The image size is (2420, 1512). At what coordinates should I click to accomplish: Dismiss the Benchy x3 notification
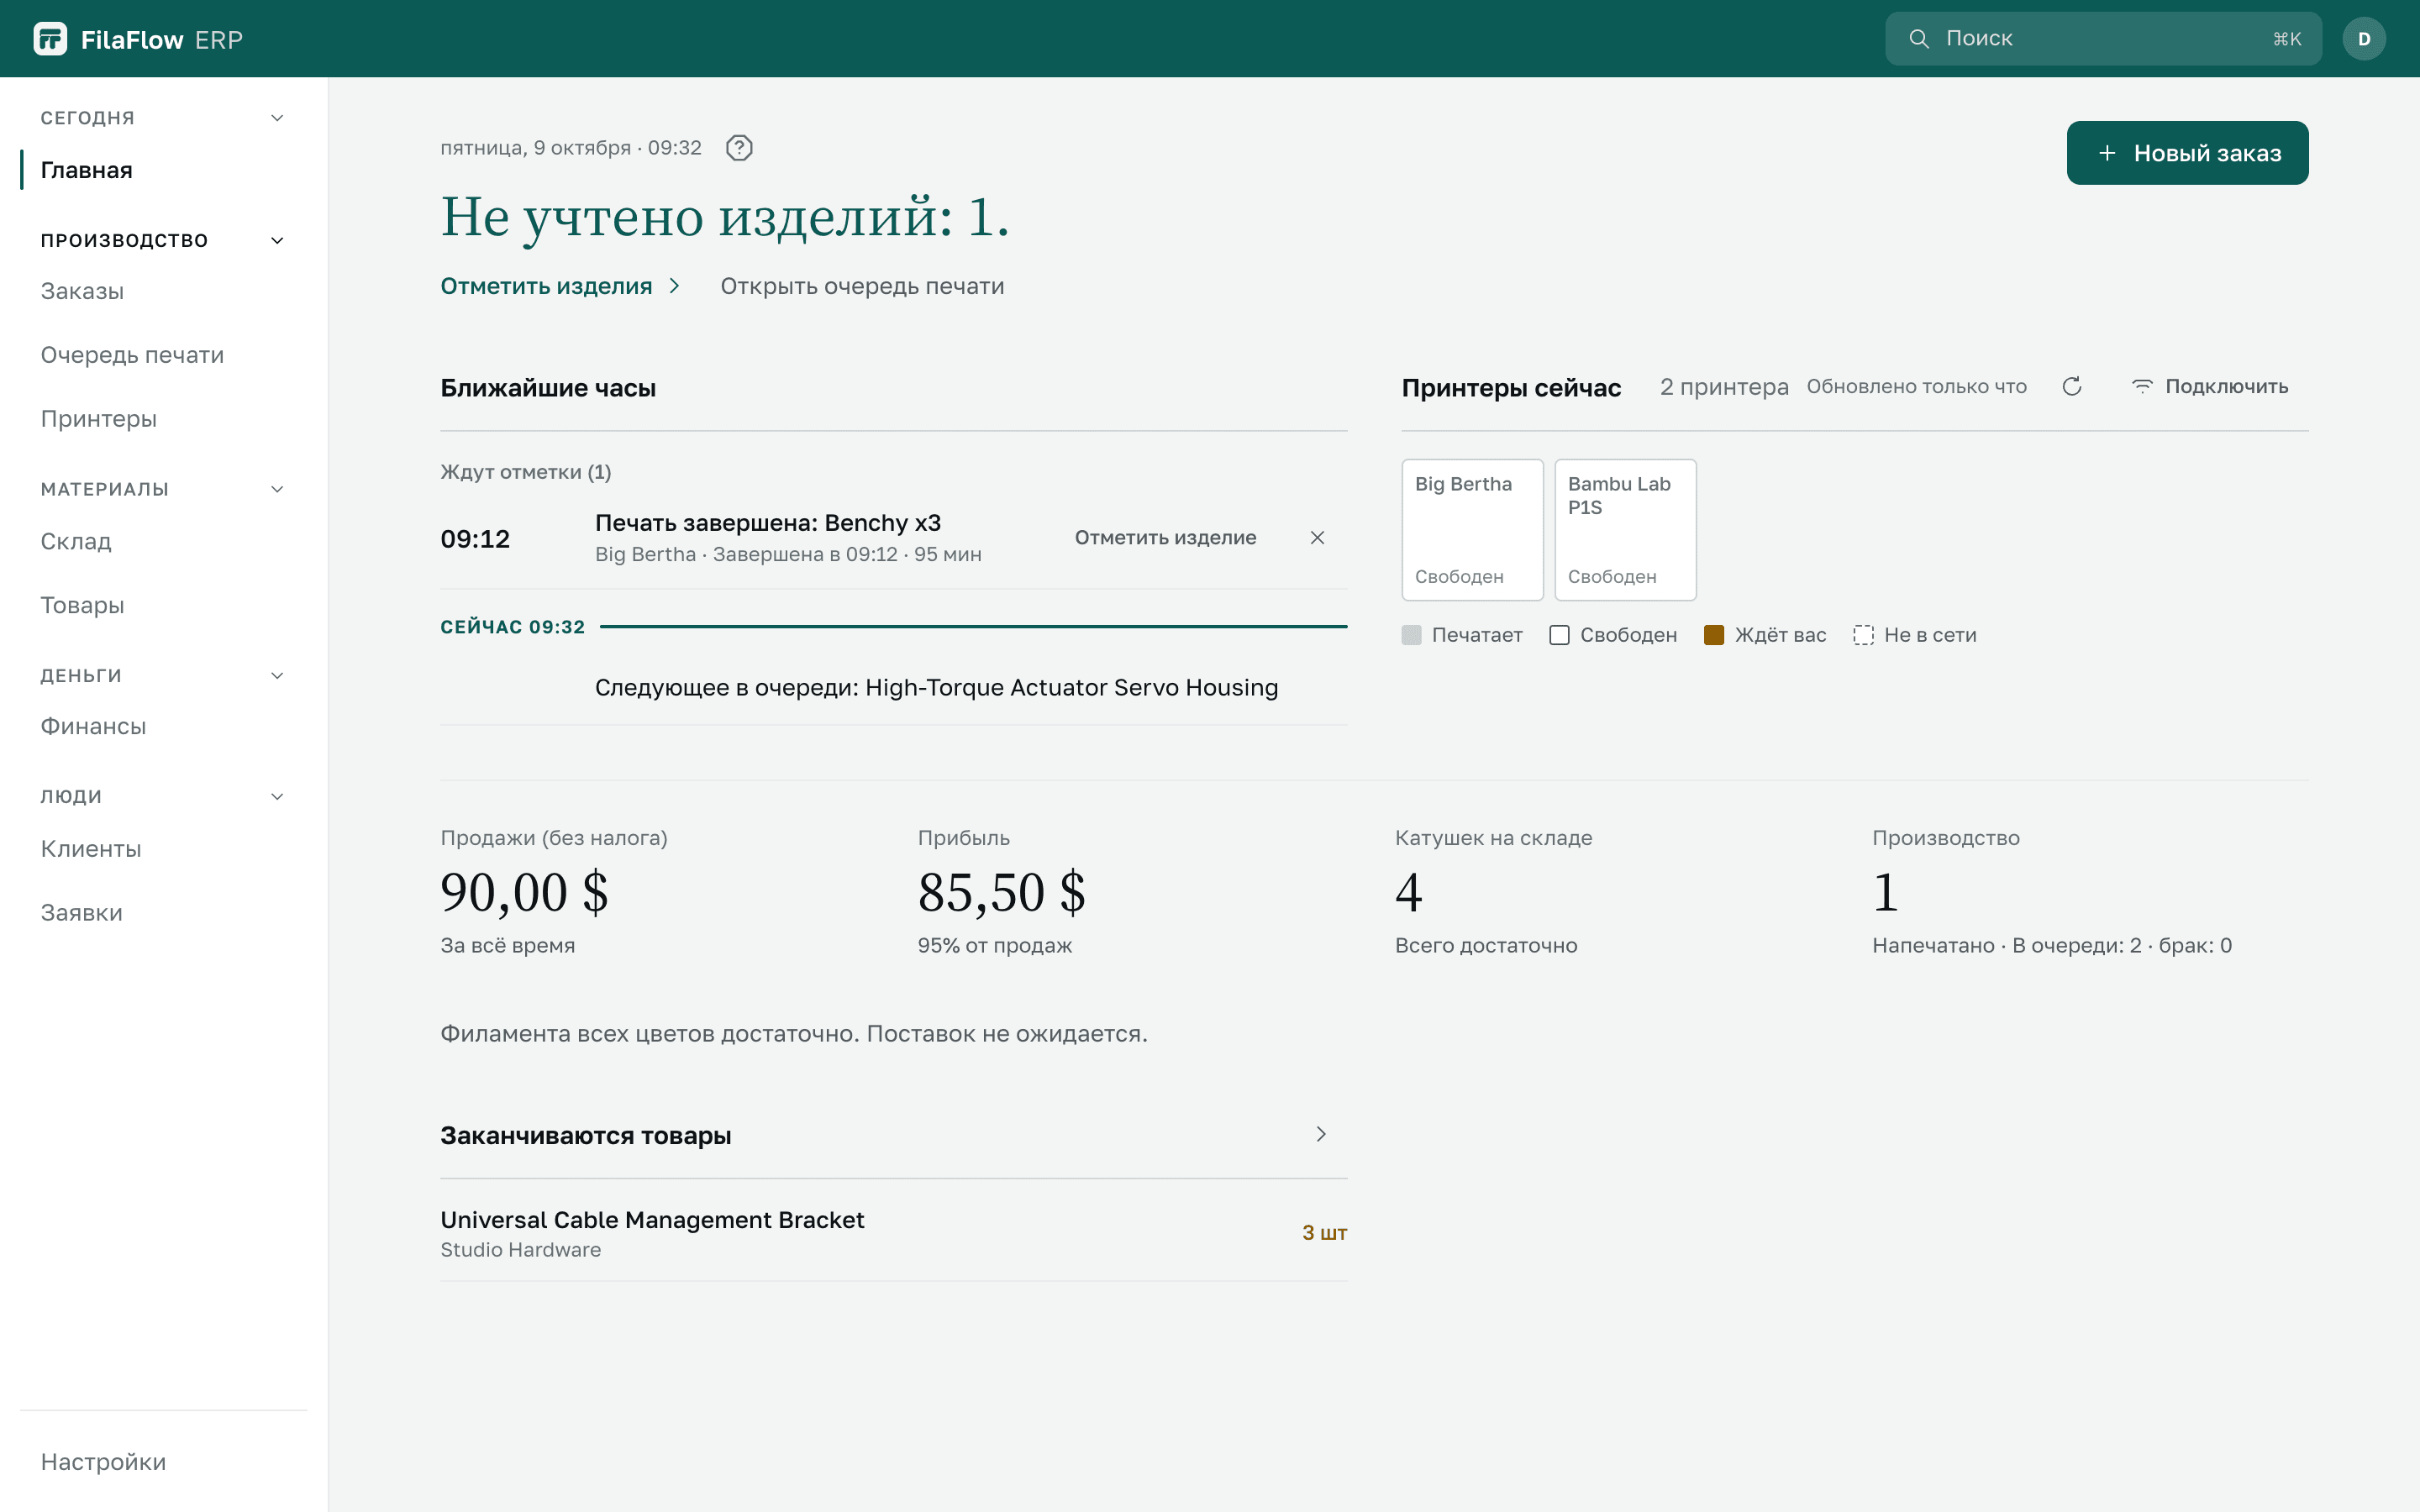pos(1317,538)
